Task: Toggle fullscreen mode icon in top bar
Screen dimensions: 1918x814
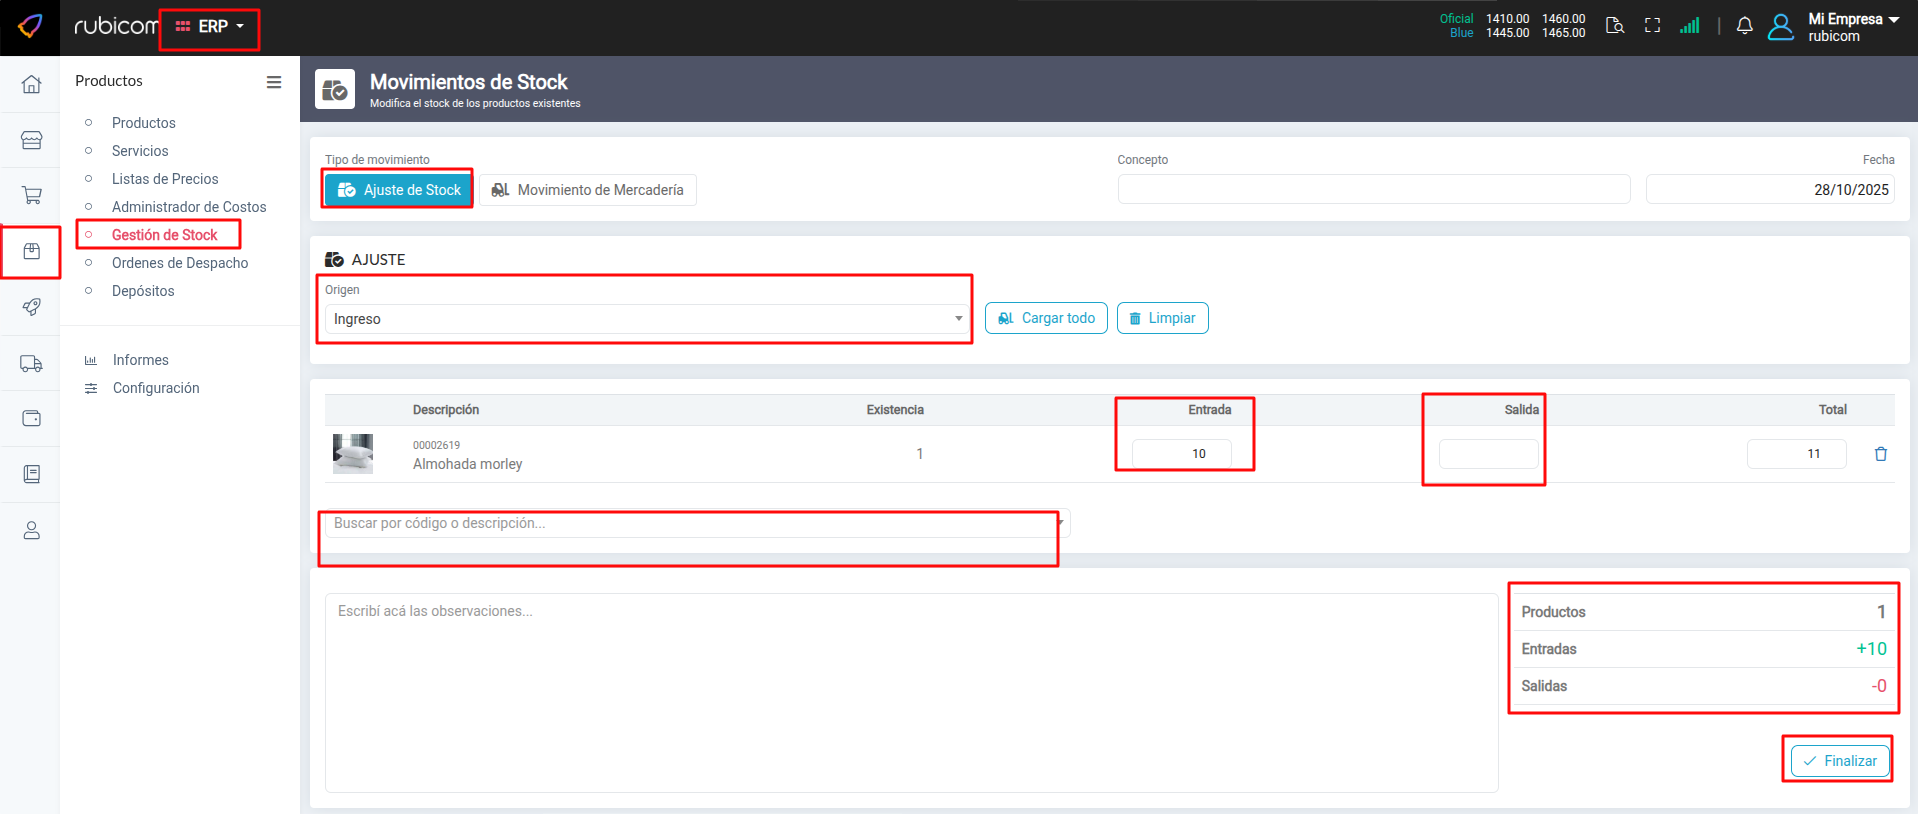Action: (1652, 26)
